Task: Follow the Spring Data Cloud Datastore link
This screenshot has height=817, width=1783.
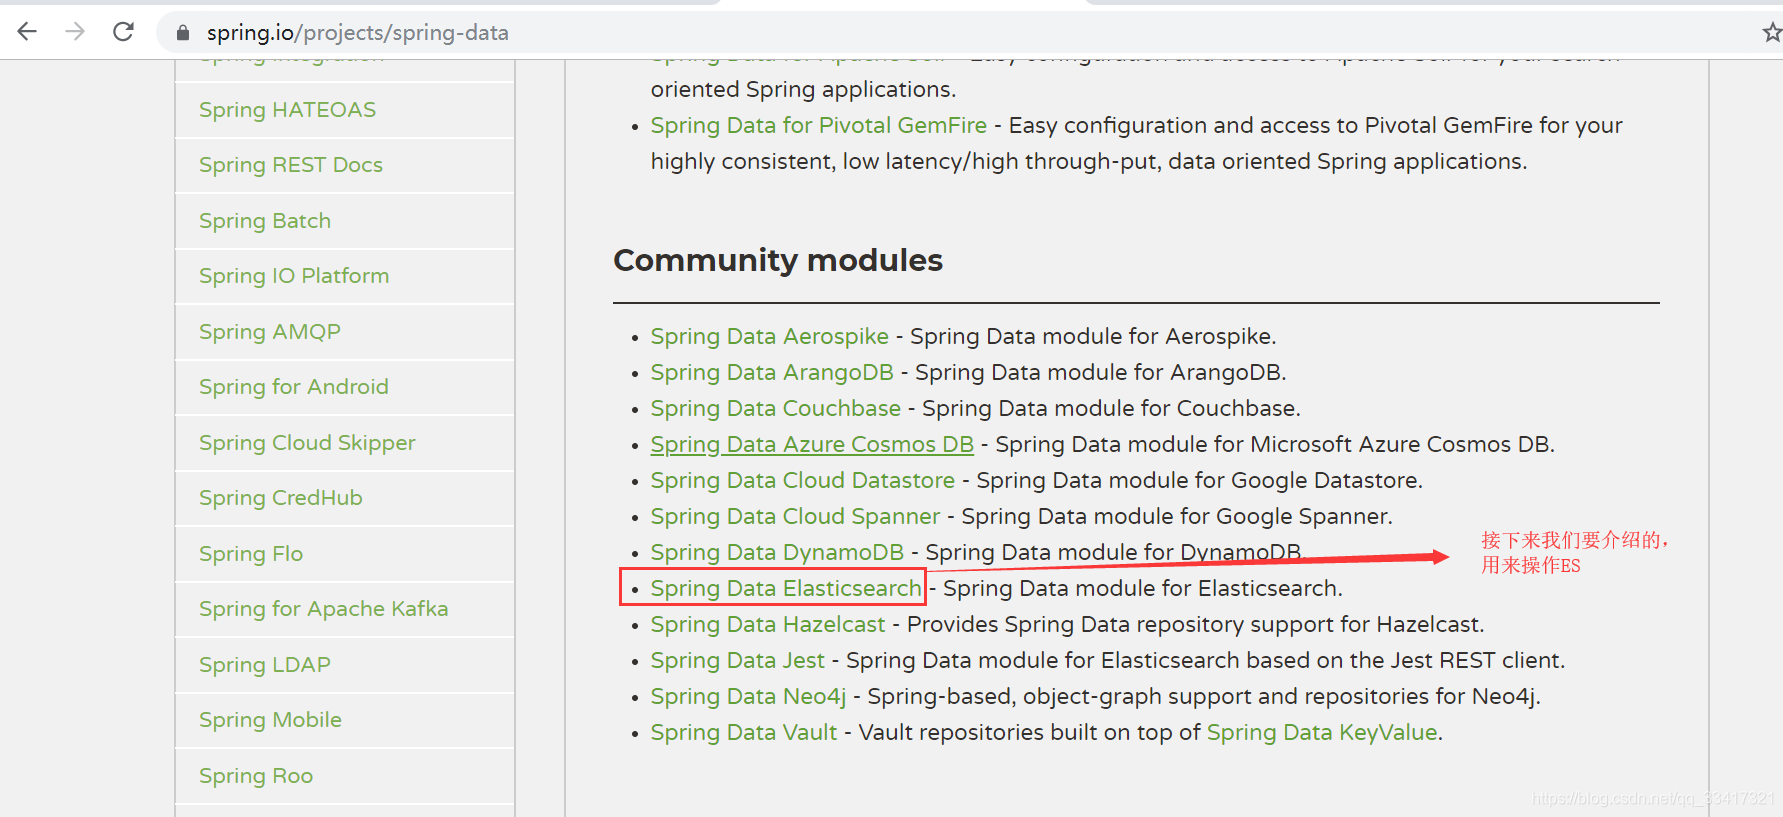Action: 803,480
